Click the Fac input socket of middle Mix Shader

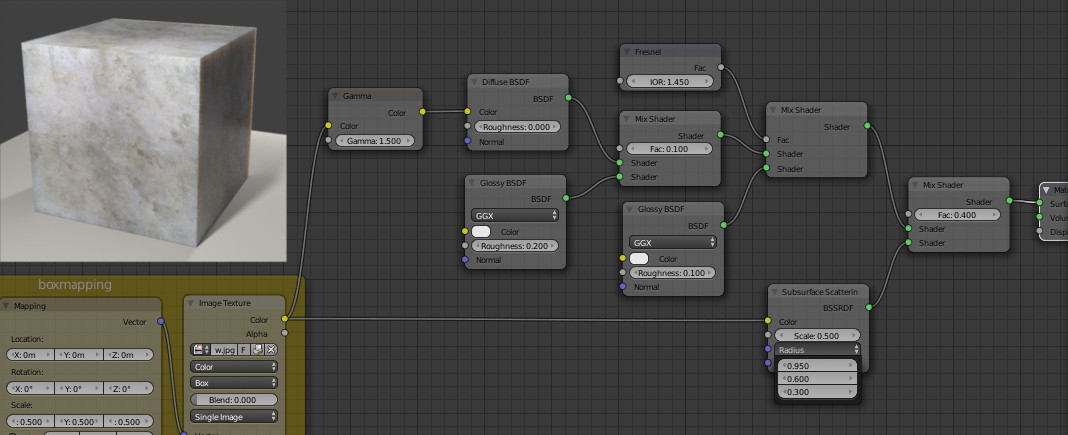[766, 140]
